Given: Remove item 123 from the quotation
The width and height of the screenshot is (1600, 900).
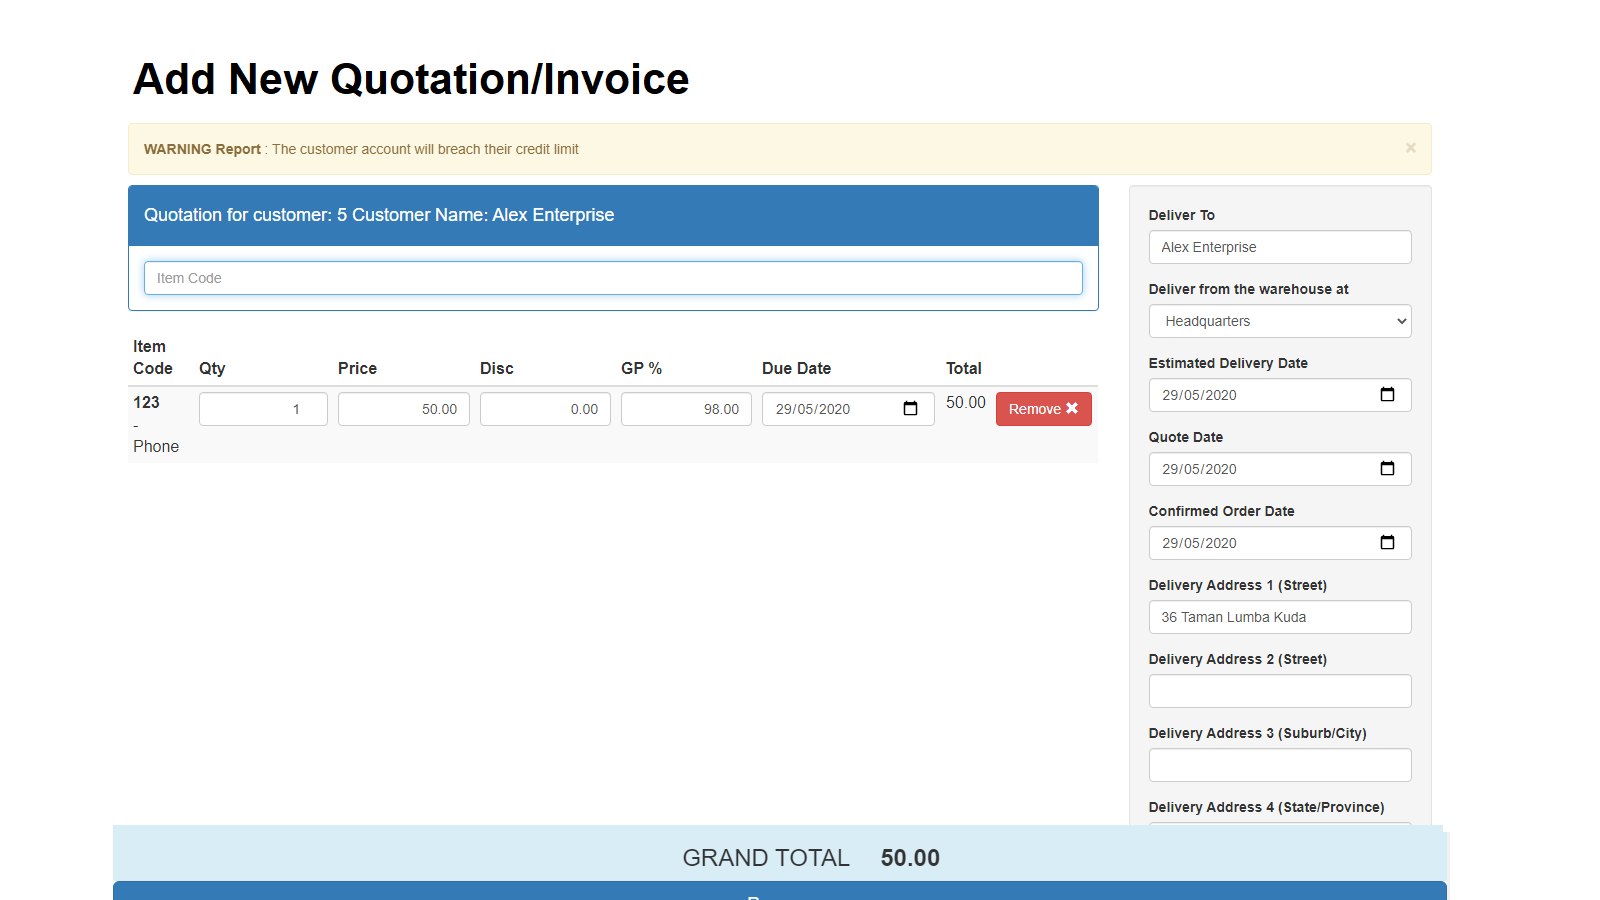Looking at the screenshot, I should [1043, 409].
